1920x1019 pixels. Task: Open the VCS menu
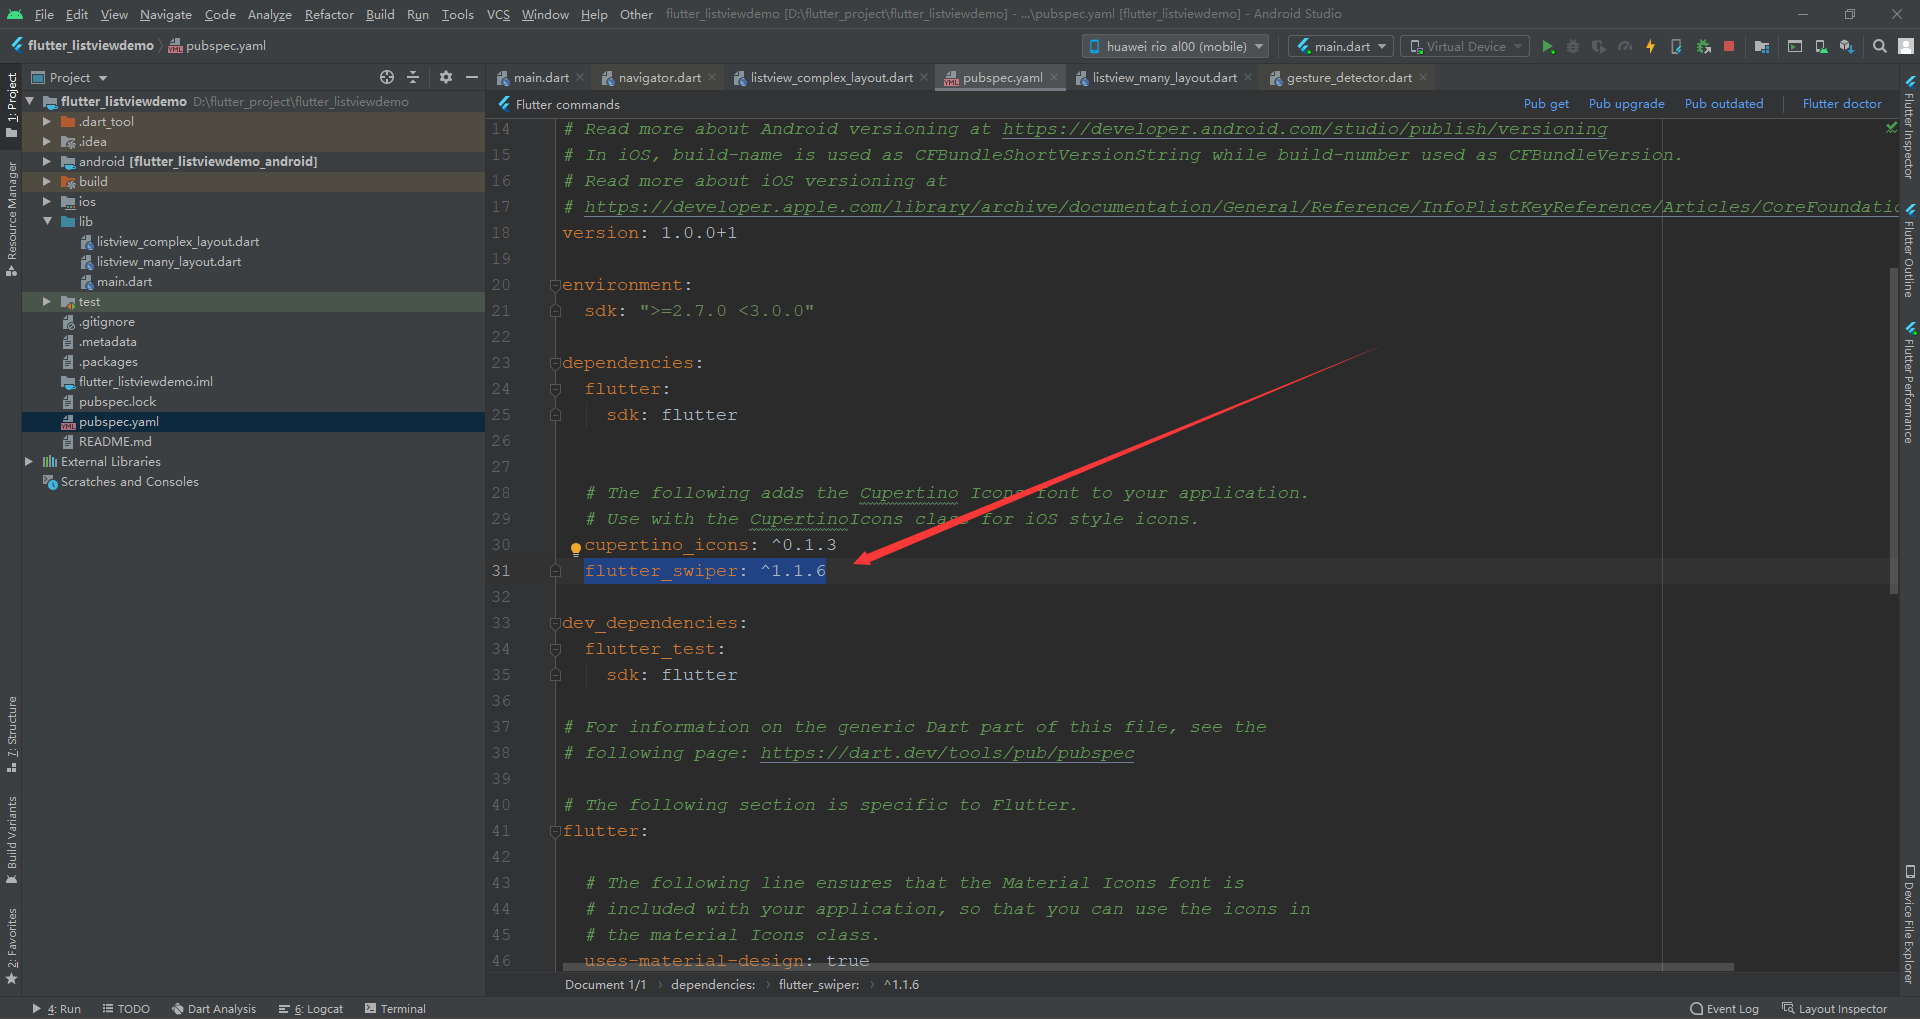(x=498, y=14)
